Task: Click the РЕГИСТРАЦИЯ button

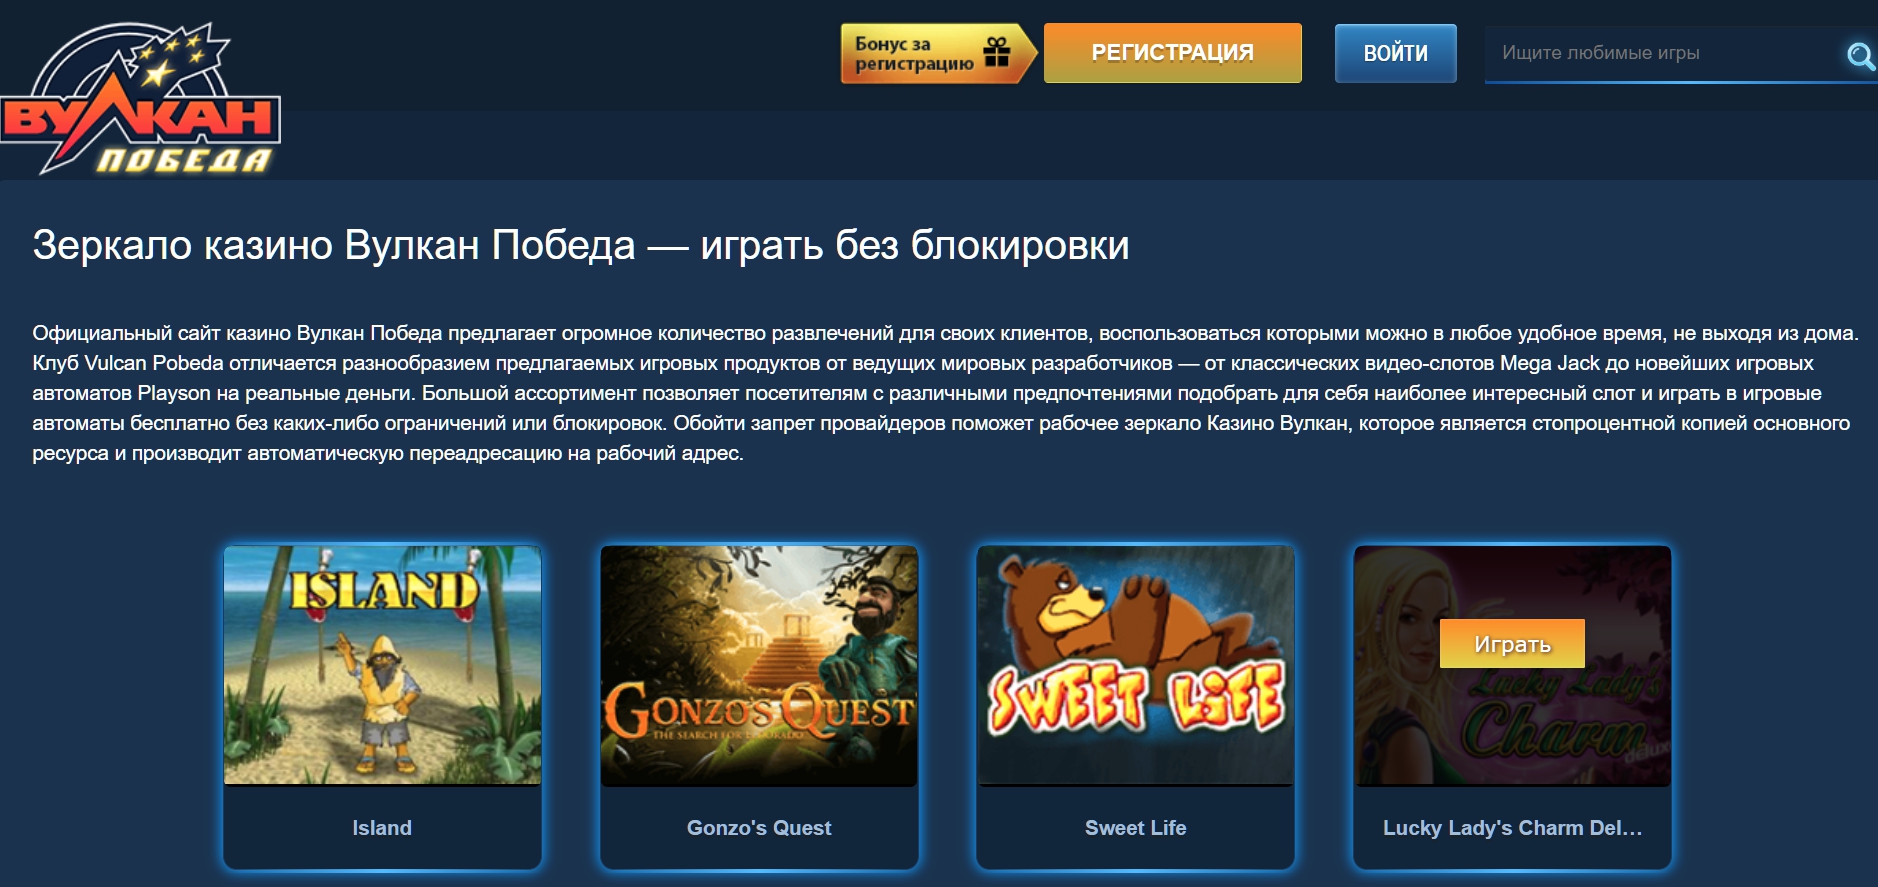Action: pyautogui.click(x=1172, y=53)
